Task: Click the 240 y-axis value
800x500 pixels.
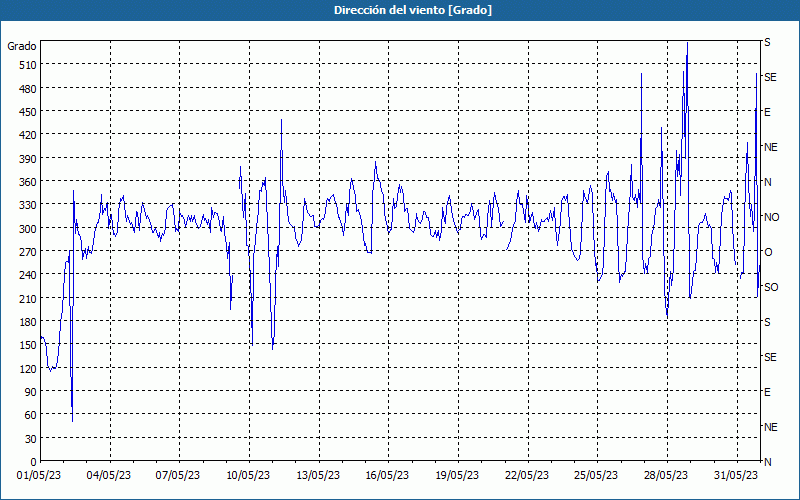Action: point(28,276)
